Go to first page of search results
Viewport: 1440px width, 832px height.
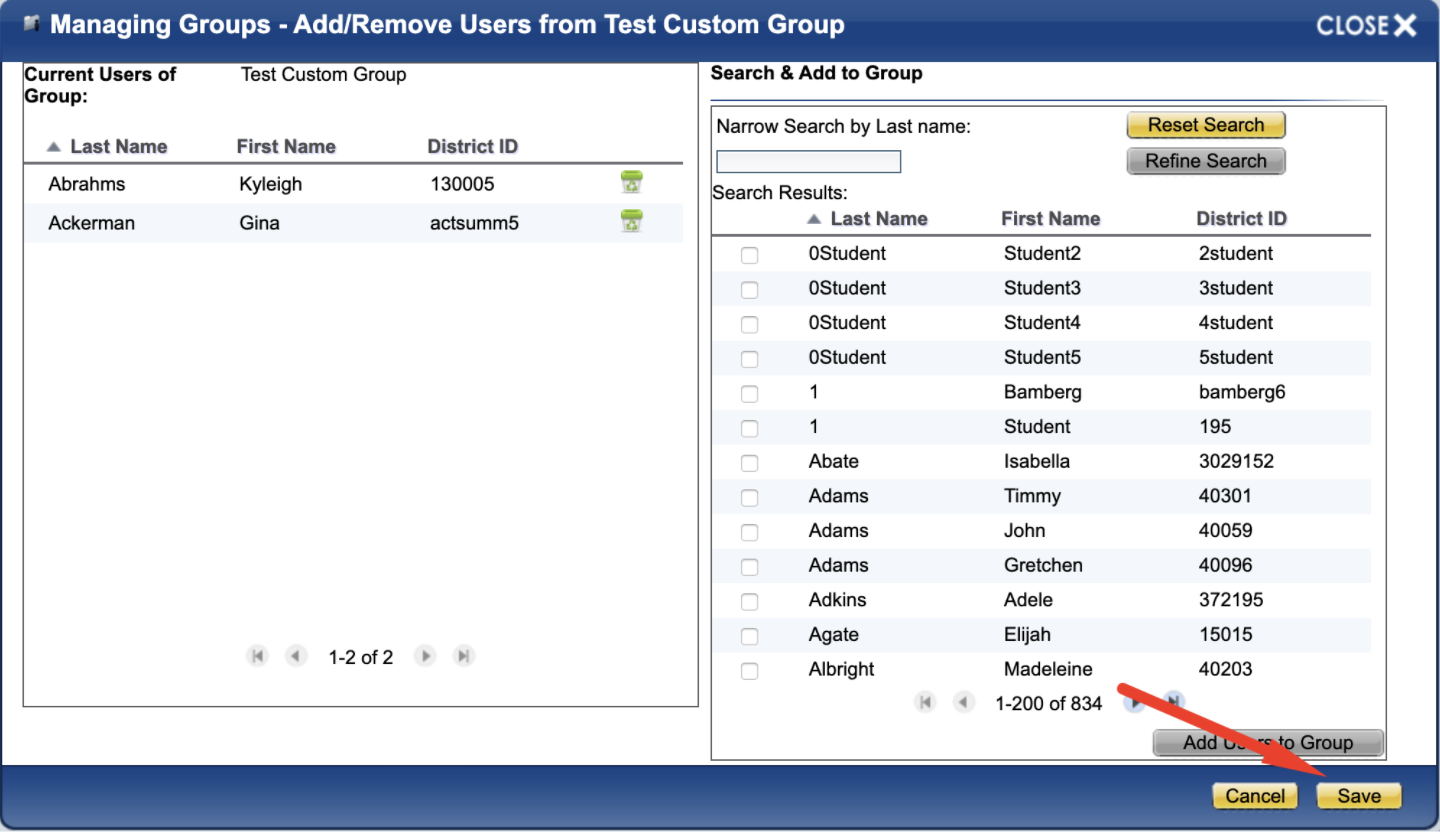(x=925, y=703)
